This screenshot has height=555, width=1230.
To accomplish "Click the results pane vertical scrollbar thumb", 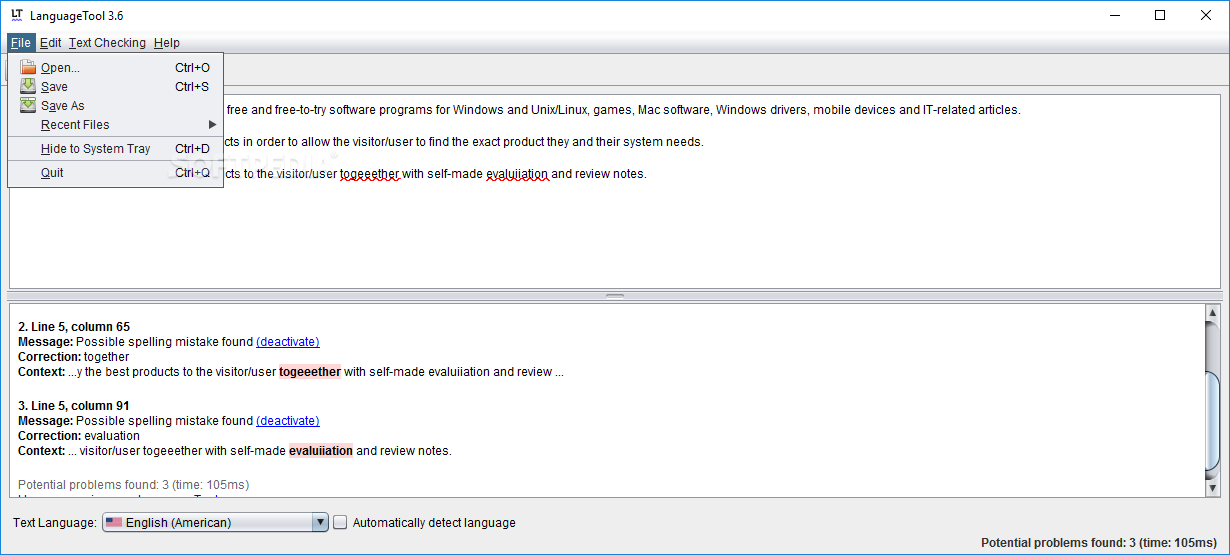I will [x=1212, y=420].
